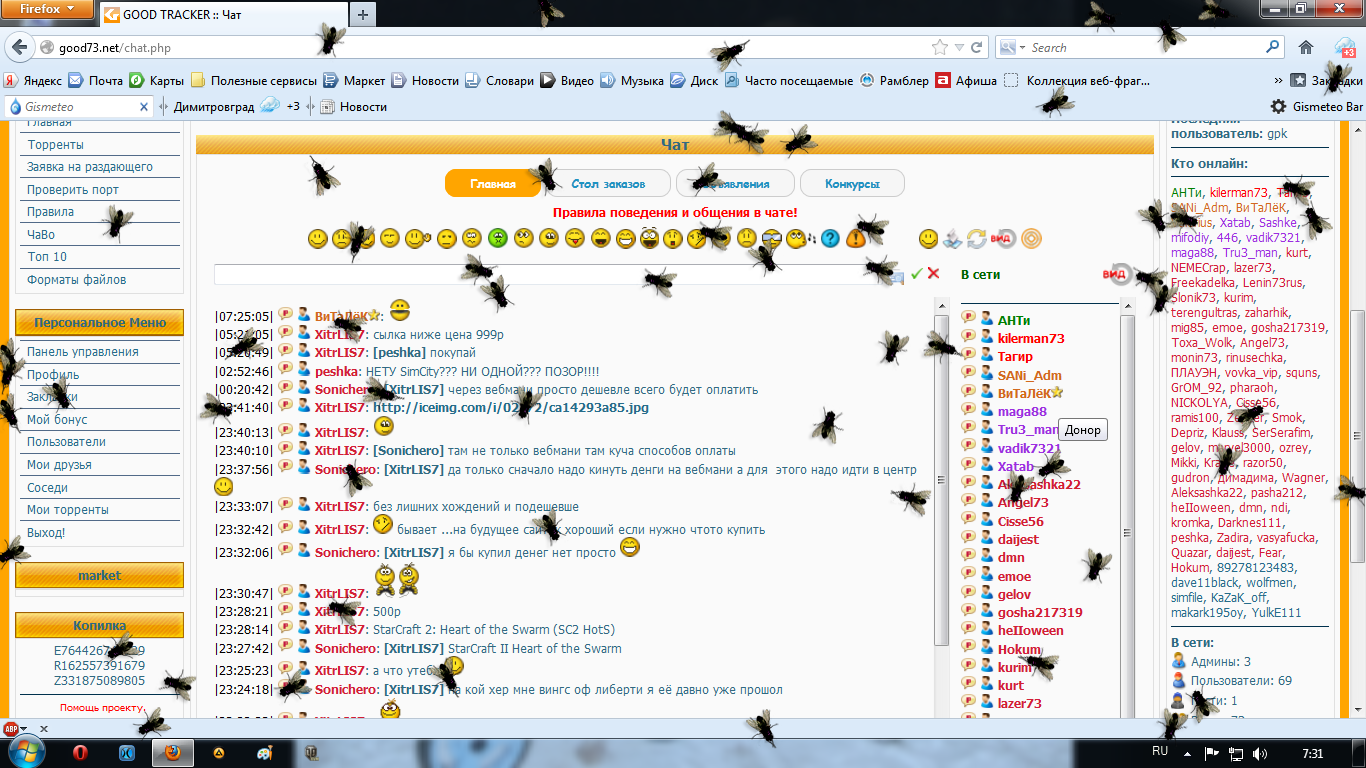The height and width of the screenshot is (768, 1366).
Task: Launch Opera from the Windows taskbar
Action: point(79,753)
